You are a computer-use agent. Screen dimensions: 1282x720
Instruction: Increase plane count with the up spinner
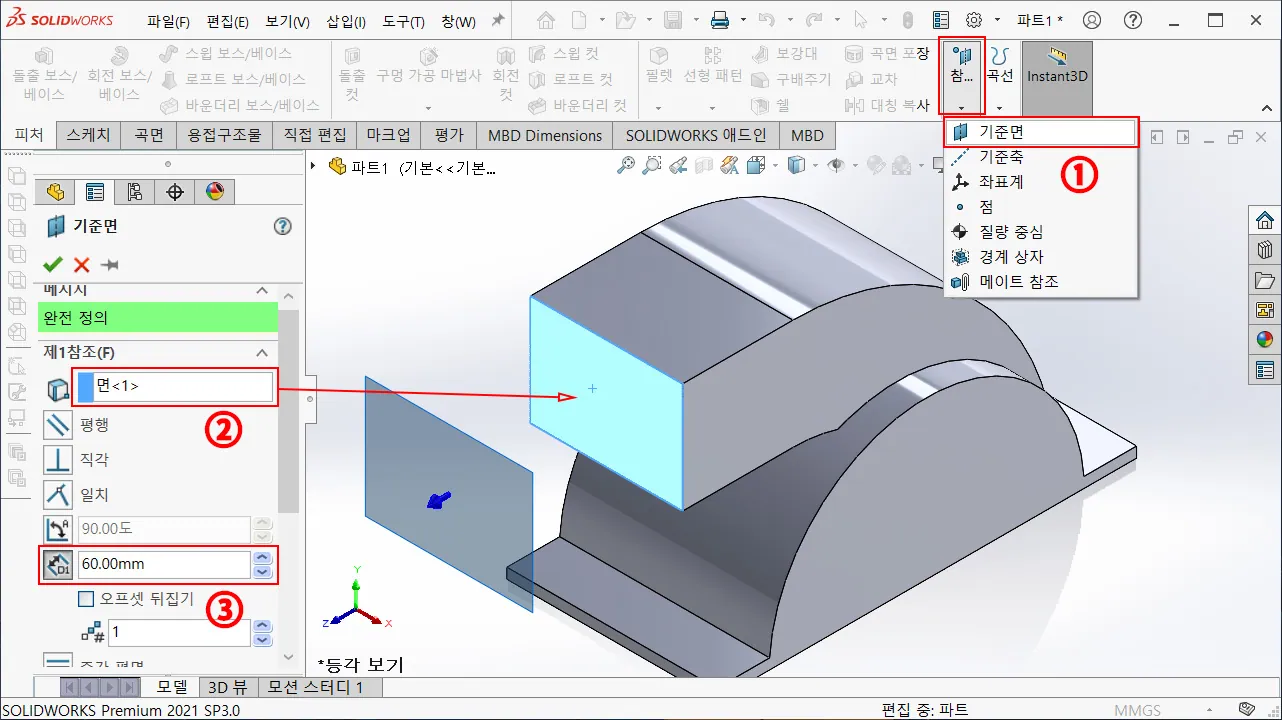(262, 626)
